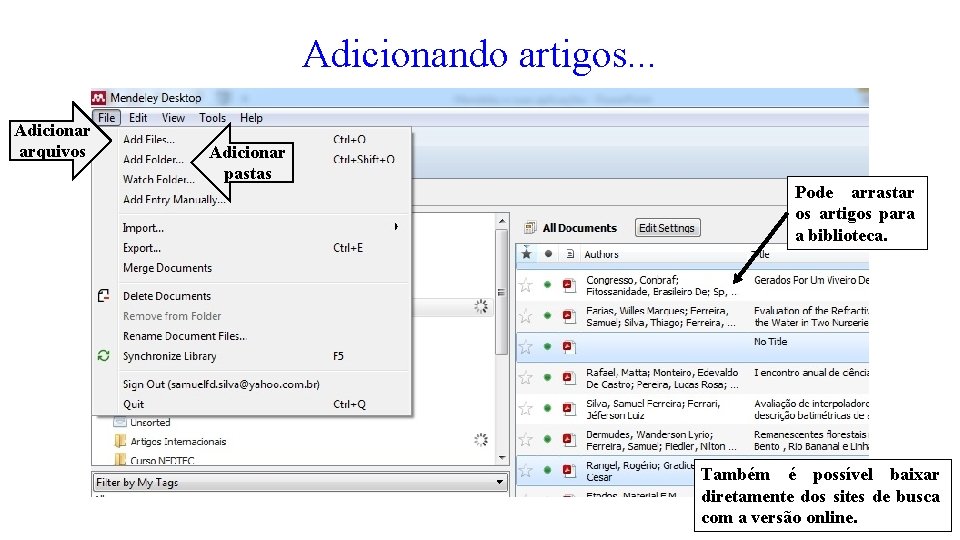This screenshot has width=960, height=540.
Task: Star the Congresso, Conbraf document
Action: tap(525, 285)
